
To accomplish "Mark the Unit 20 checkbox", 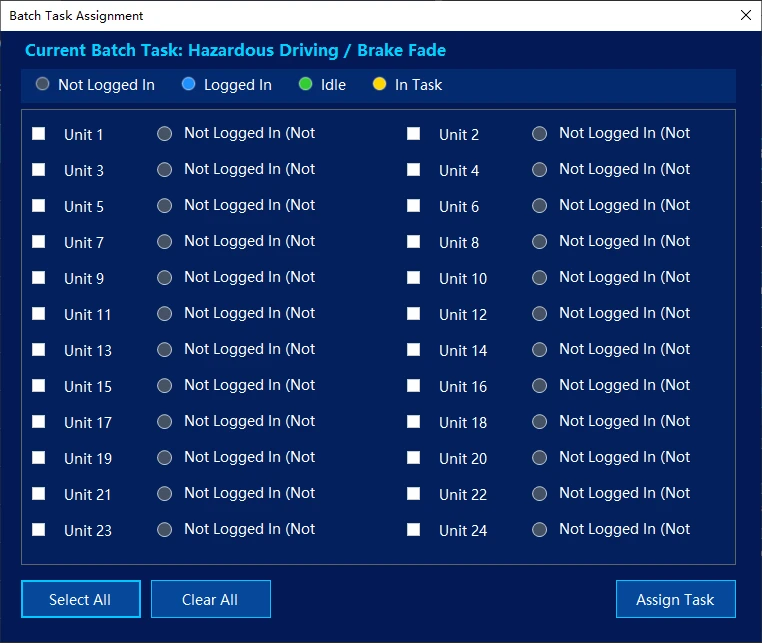I will [414, 457].
